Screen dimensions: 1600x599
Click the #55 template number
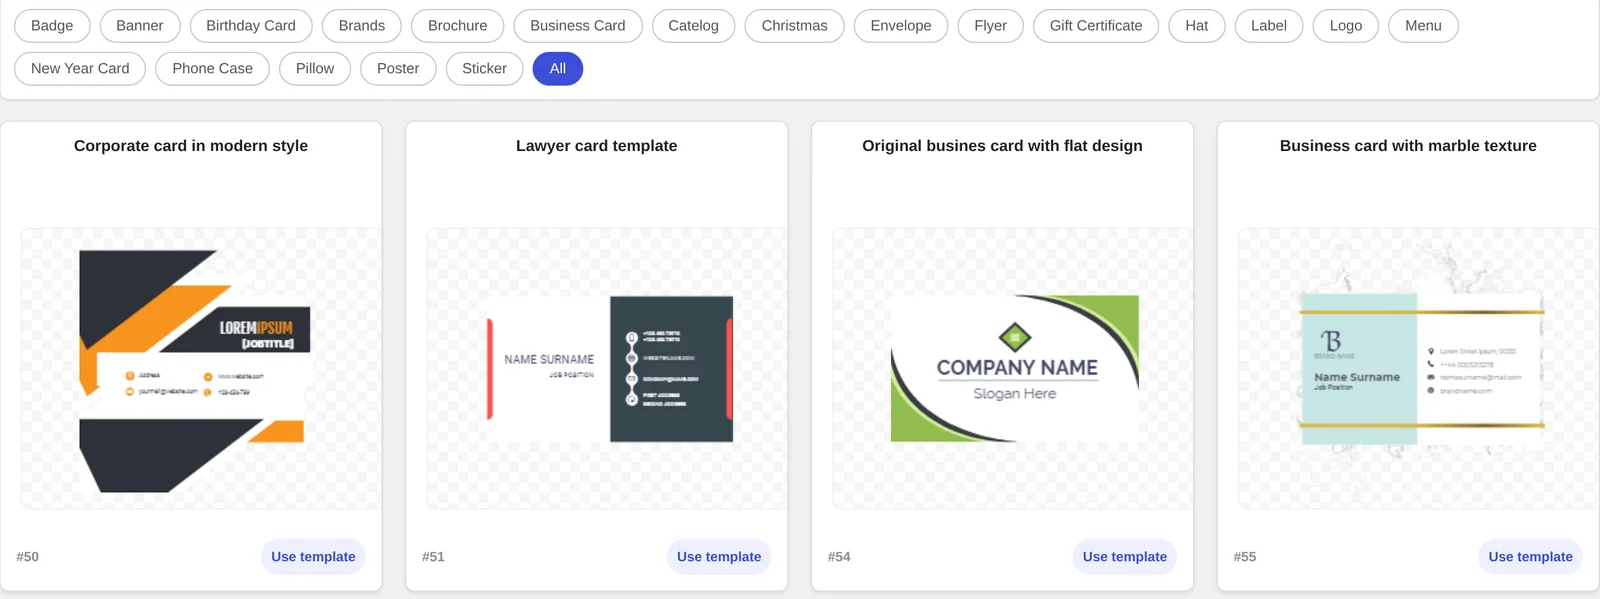tap(1245, 557)
